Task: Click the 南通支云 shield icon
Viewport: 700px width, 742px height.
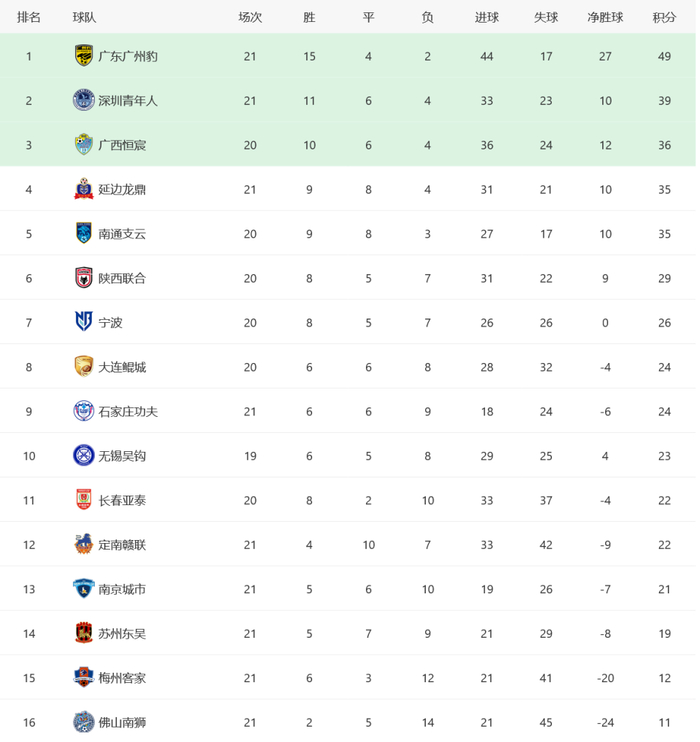Action: [84, 233]
